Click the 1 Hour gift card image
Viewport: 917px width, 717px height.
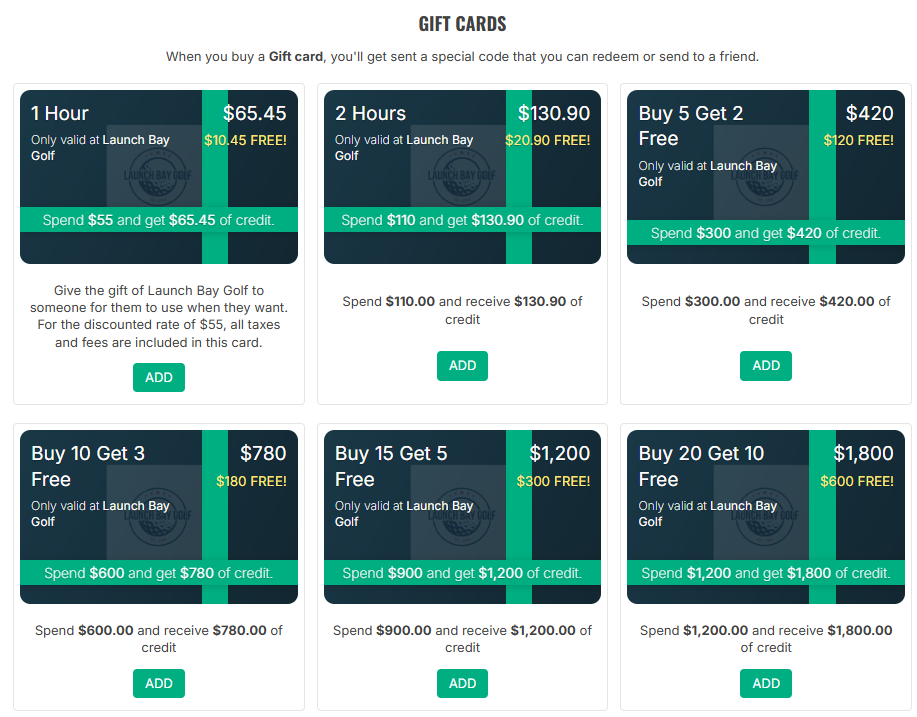[158, 177]
